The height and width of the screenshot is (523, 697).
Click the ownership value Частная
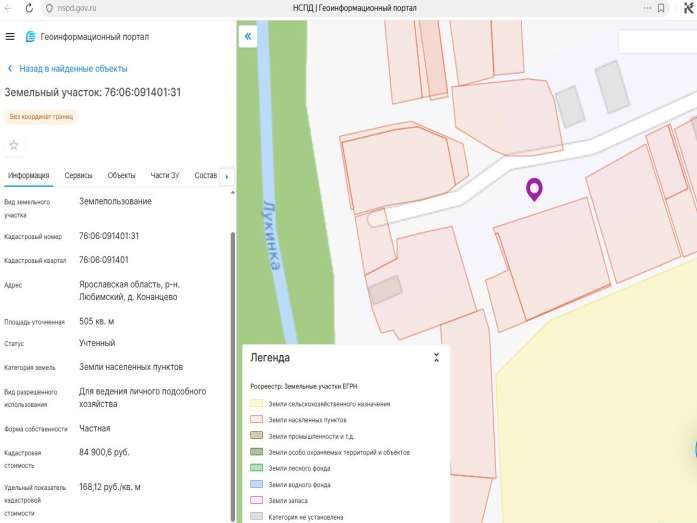pos(95,428)
